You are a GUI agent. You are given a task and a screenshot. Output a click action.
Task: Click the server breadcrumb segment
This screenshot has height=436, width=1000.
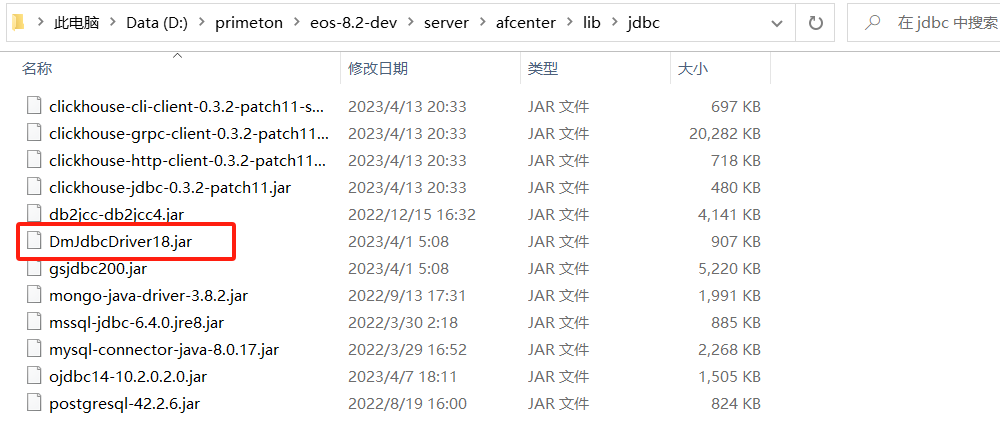click(x=444, y=23)
